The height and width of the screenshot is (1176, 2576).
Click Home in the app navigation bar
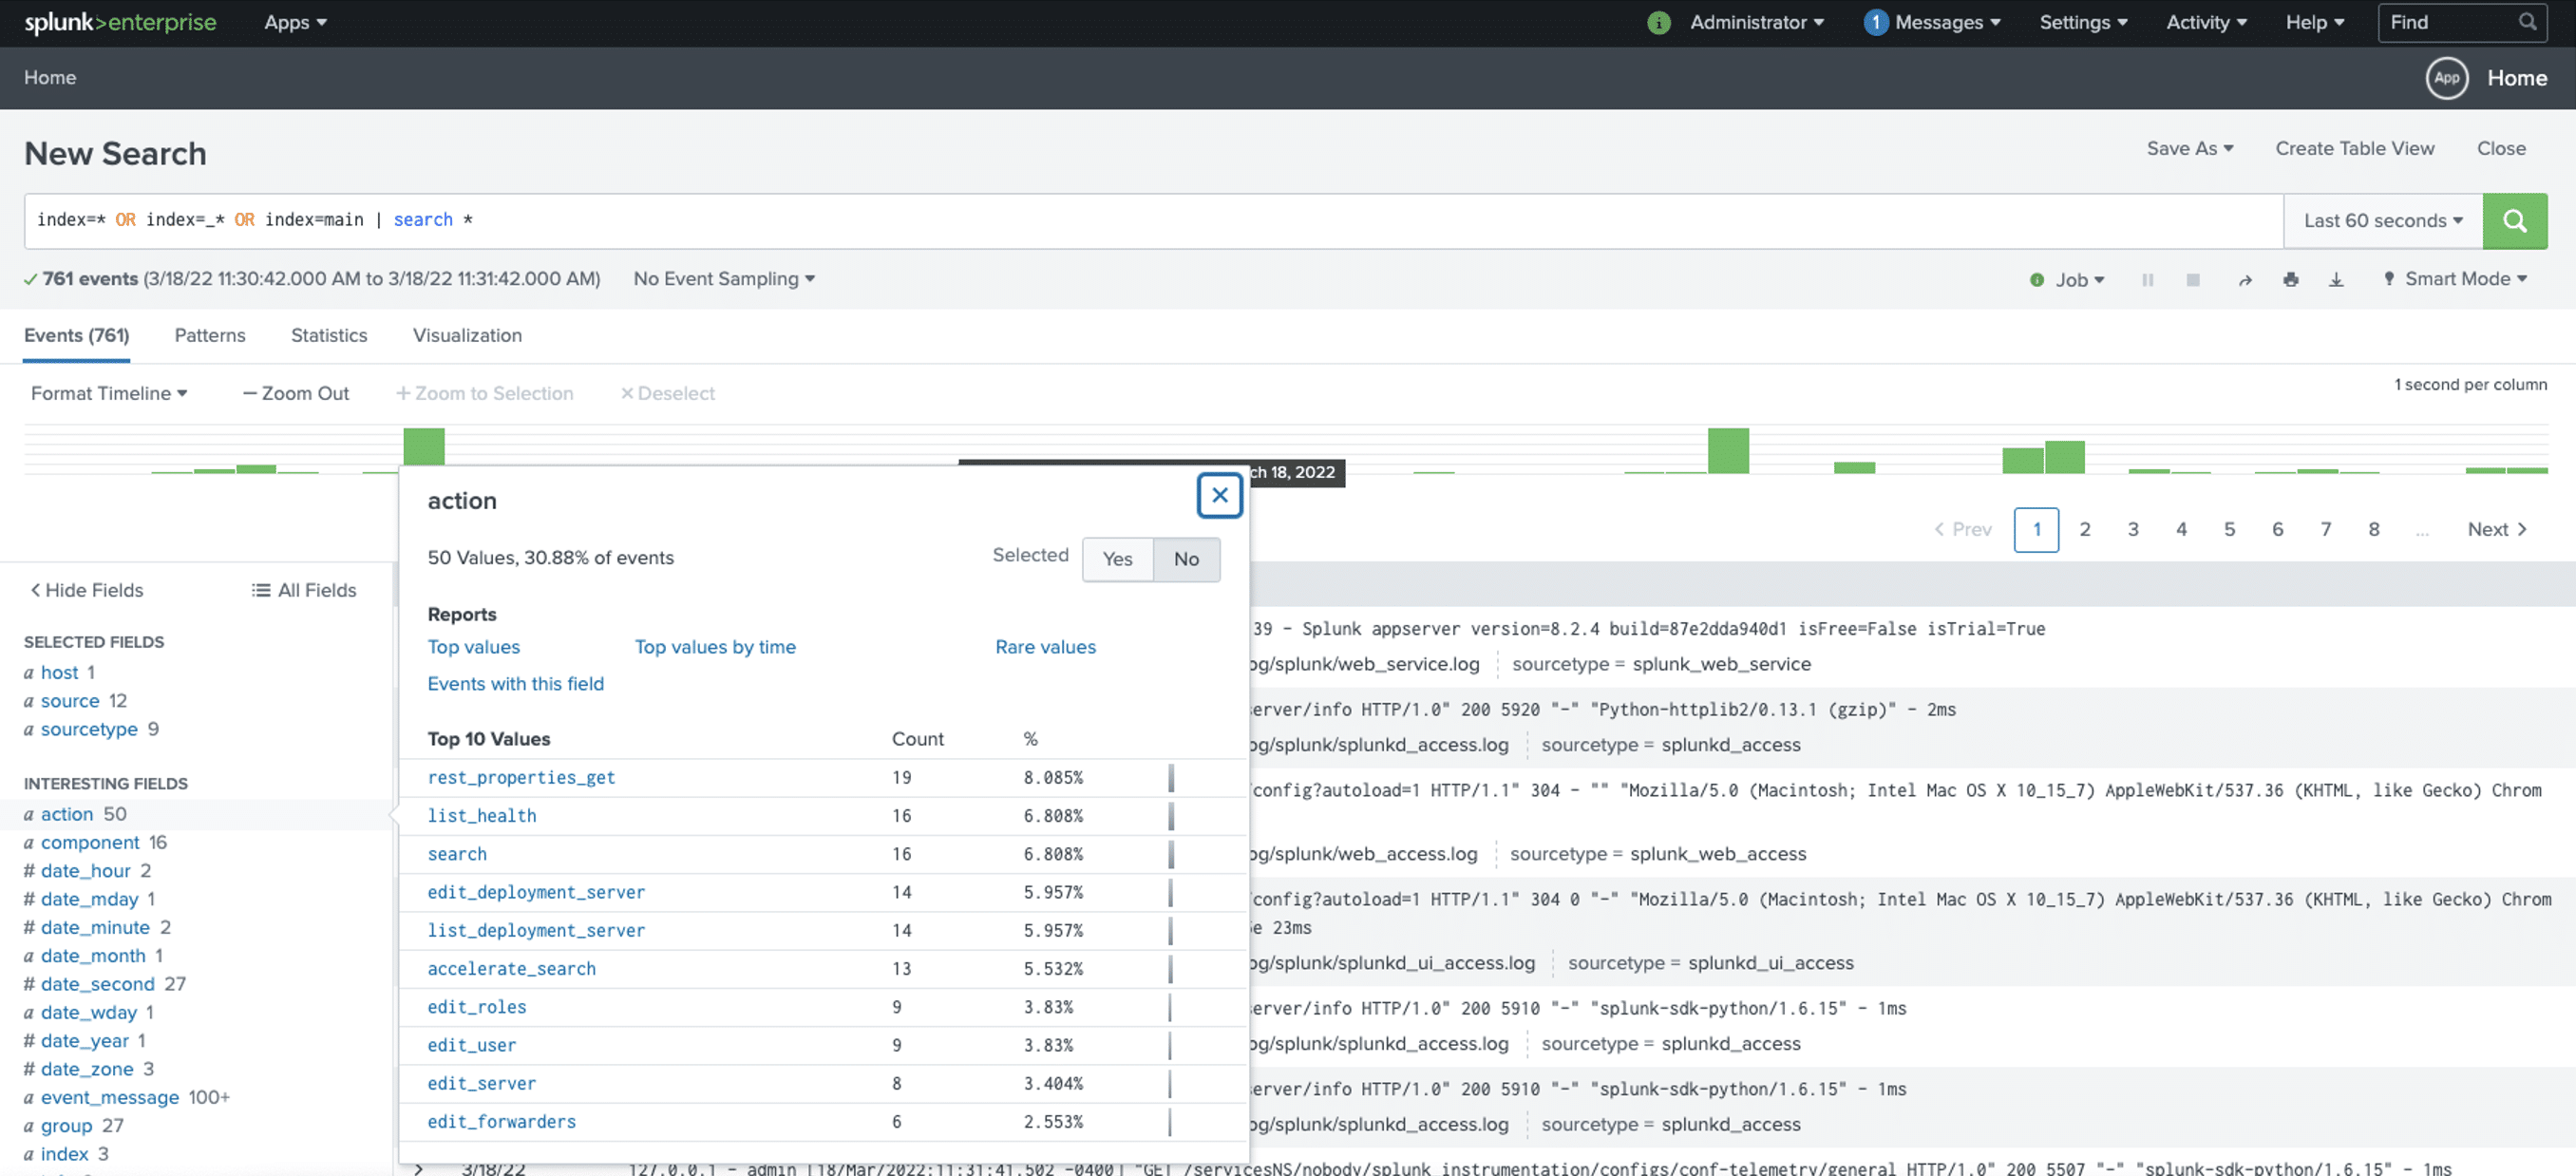click(x=50, y=78)
